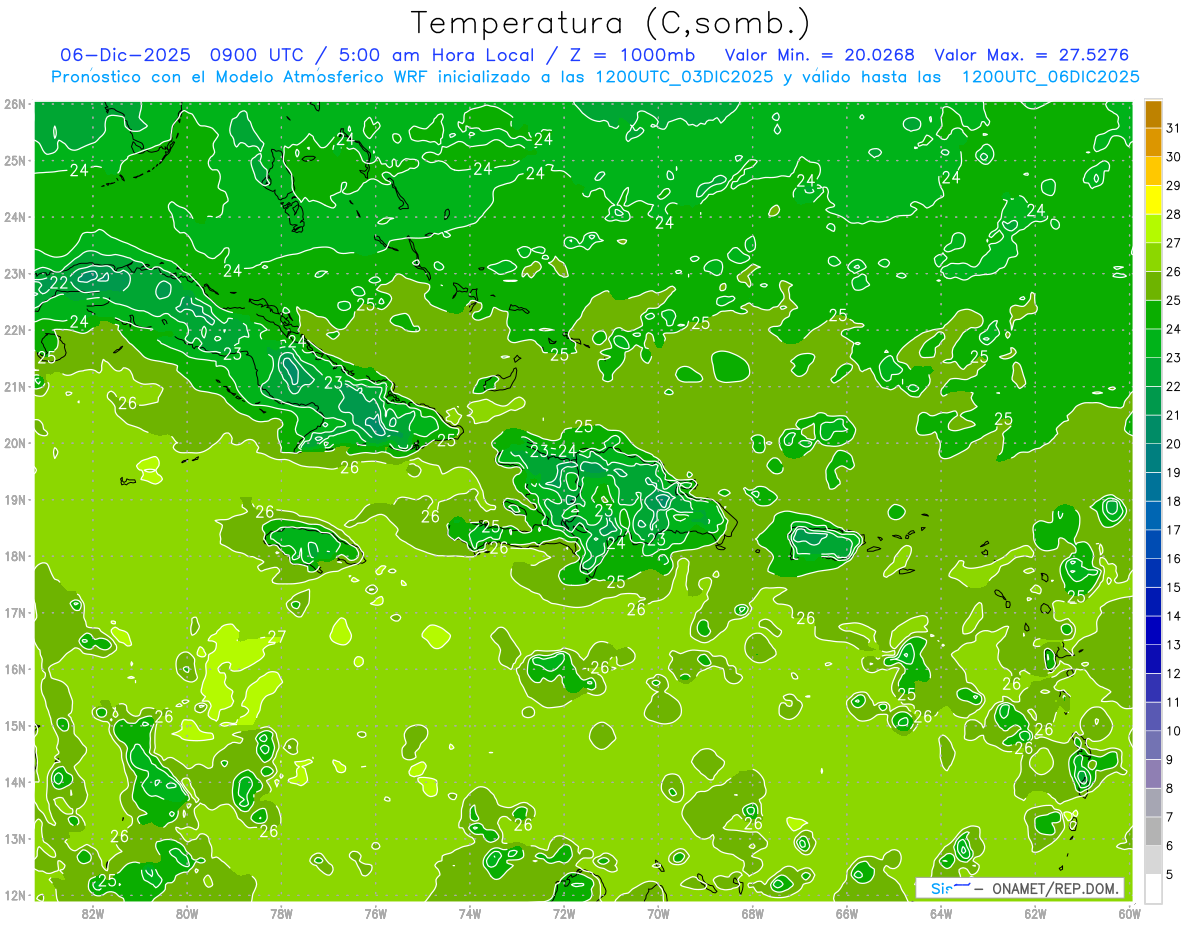The image size is (1200, 927).
Task: Click the "70W" longitude axis label
Action: 658,913
